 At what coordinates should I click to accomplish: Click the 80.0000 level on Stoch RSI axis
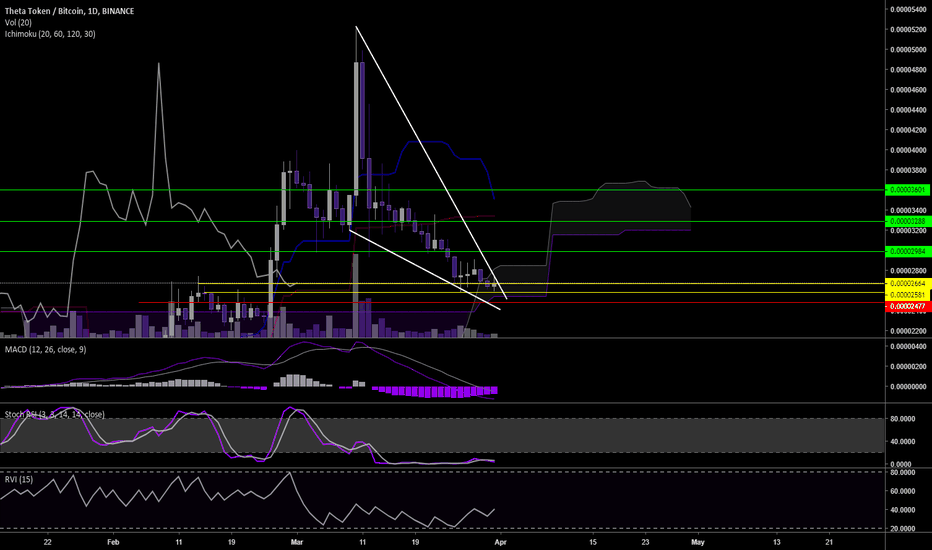(x=902, y=419)
